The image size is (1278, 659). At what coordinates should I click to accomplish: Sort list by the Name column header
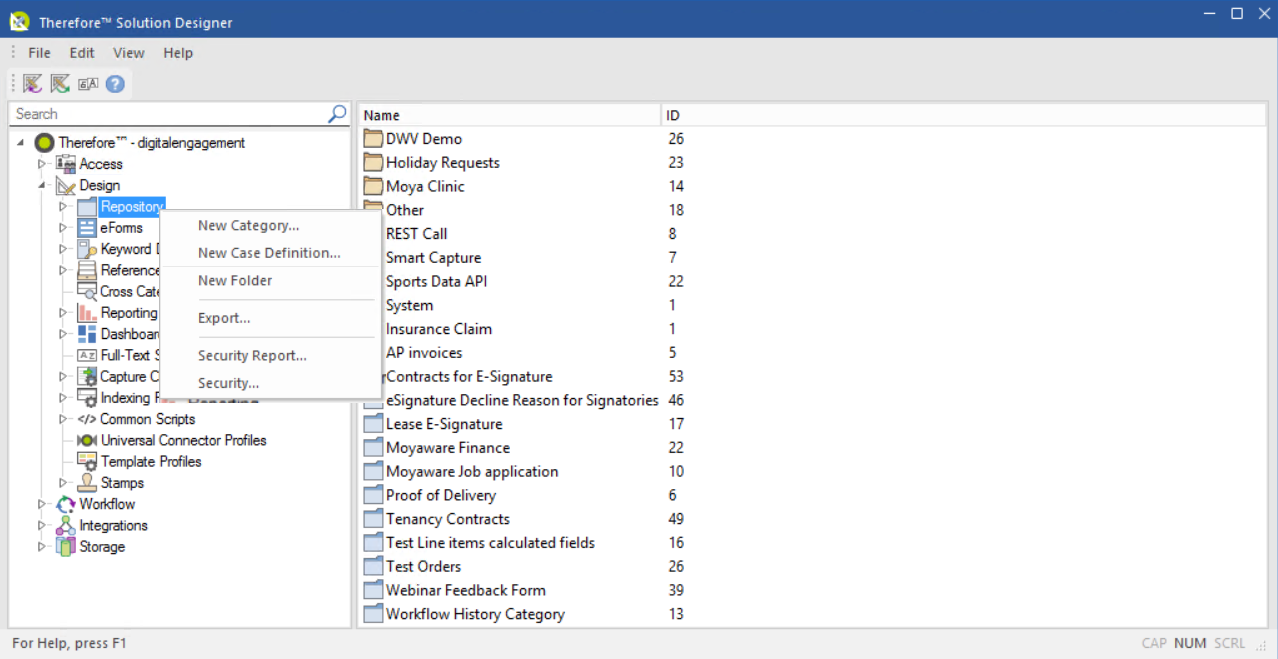click(x=510, y=116)
